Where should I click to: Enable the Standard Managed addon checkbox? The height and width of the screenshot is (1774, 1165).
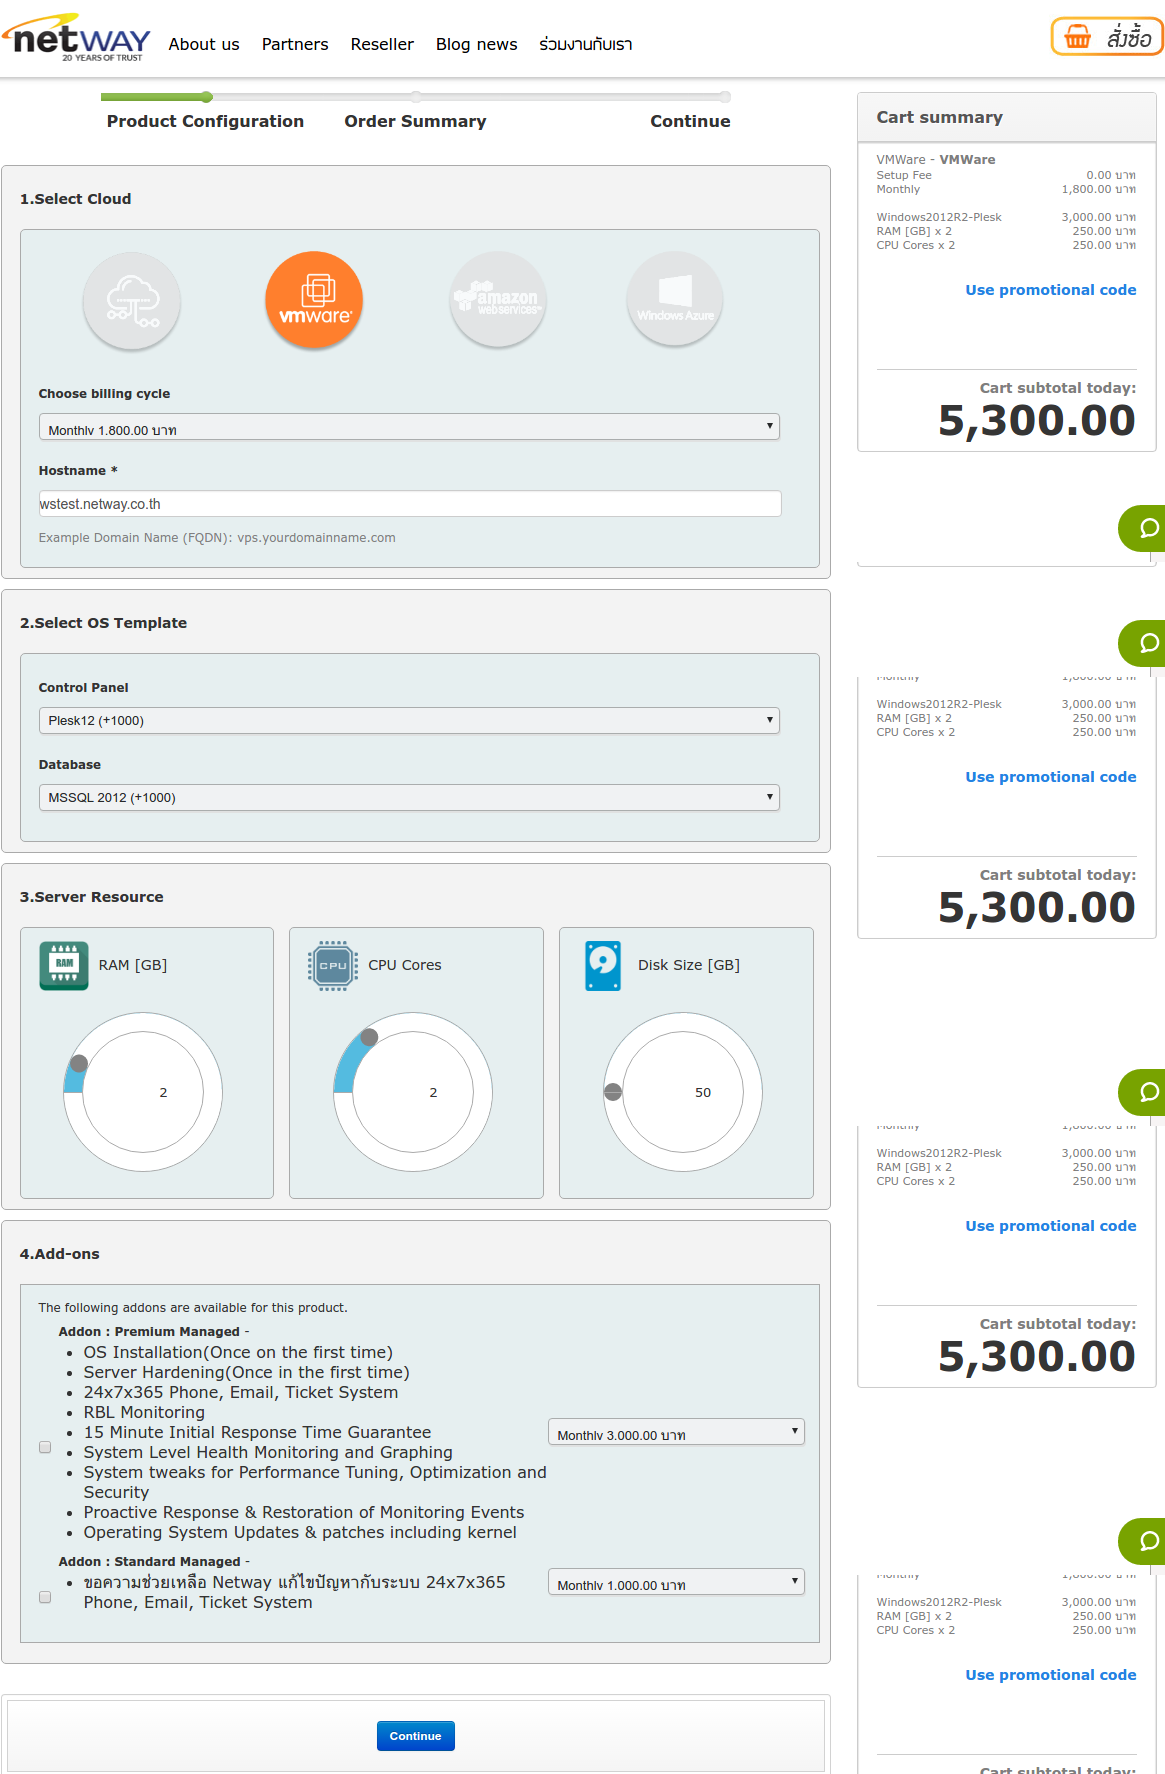[x=45, y=1597]
